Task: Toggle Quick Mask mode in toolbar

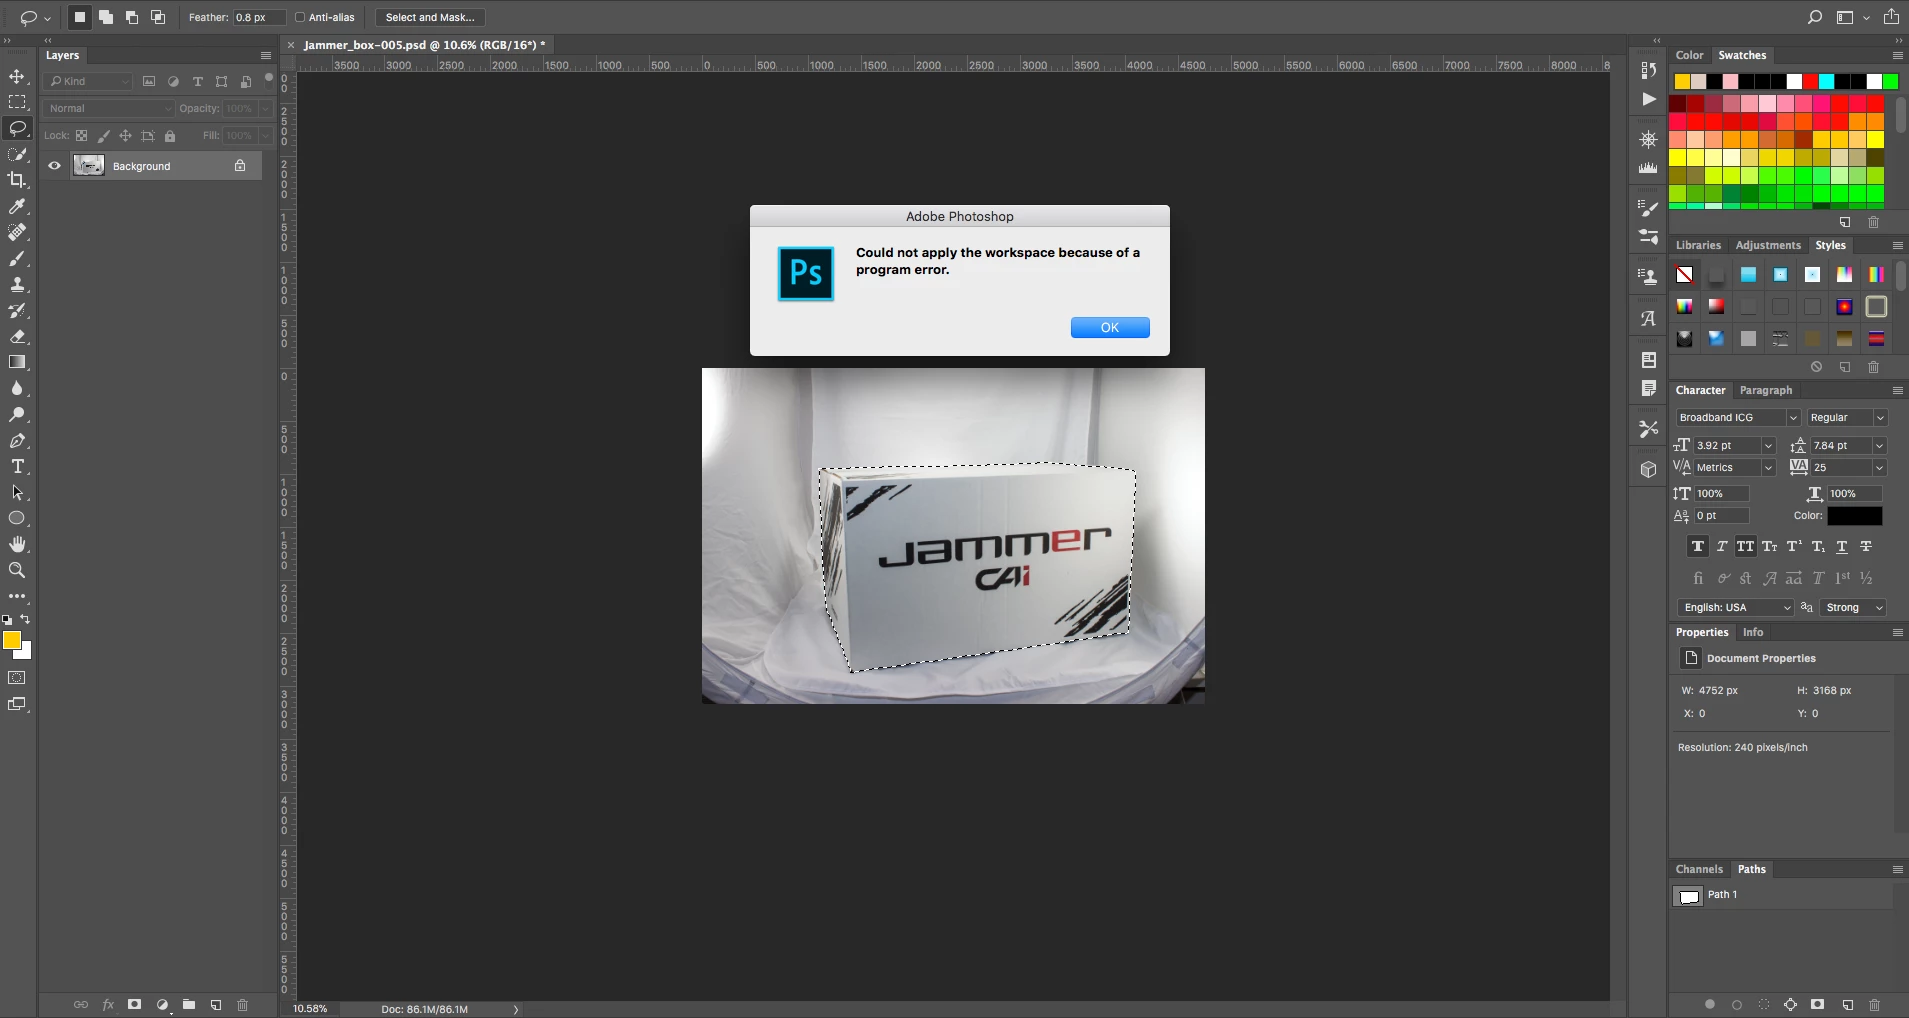Action: click(x=17, y=678)
